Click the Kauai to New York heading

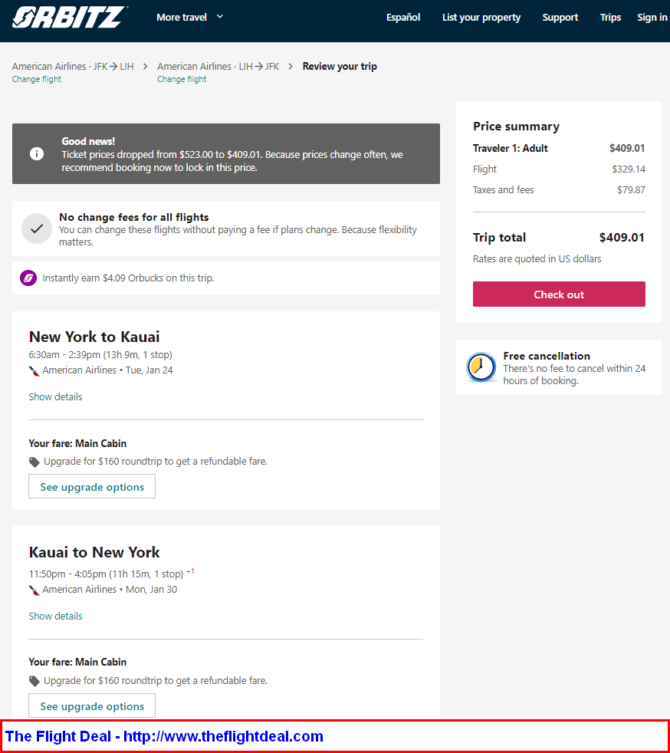(x=94, y=552)
